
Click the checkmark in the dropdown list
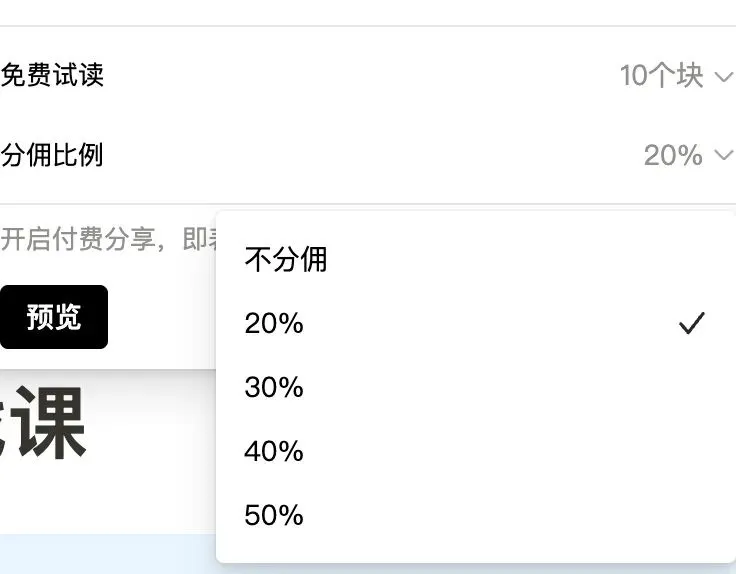click(x=691, y=323)
